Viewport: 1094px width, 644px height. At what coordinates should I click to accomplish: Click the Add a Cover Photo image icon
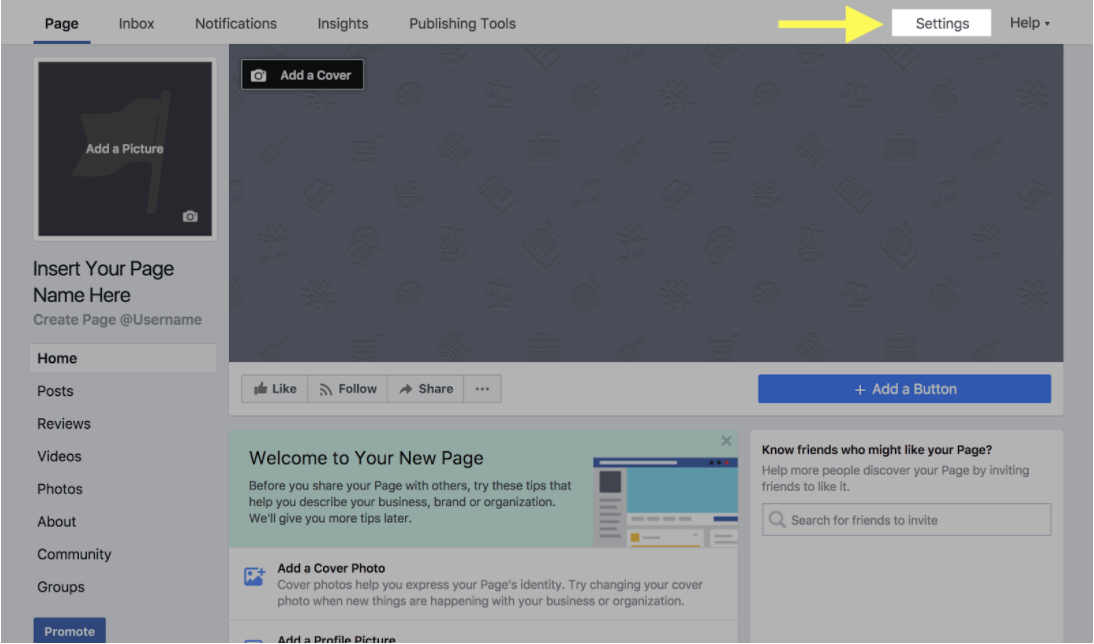(255, 576)
